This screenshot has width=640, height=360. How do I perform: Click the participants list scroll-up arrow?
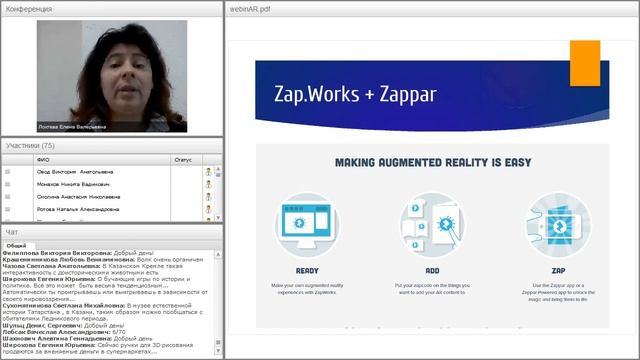point(218,168)
